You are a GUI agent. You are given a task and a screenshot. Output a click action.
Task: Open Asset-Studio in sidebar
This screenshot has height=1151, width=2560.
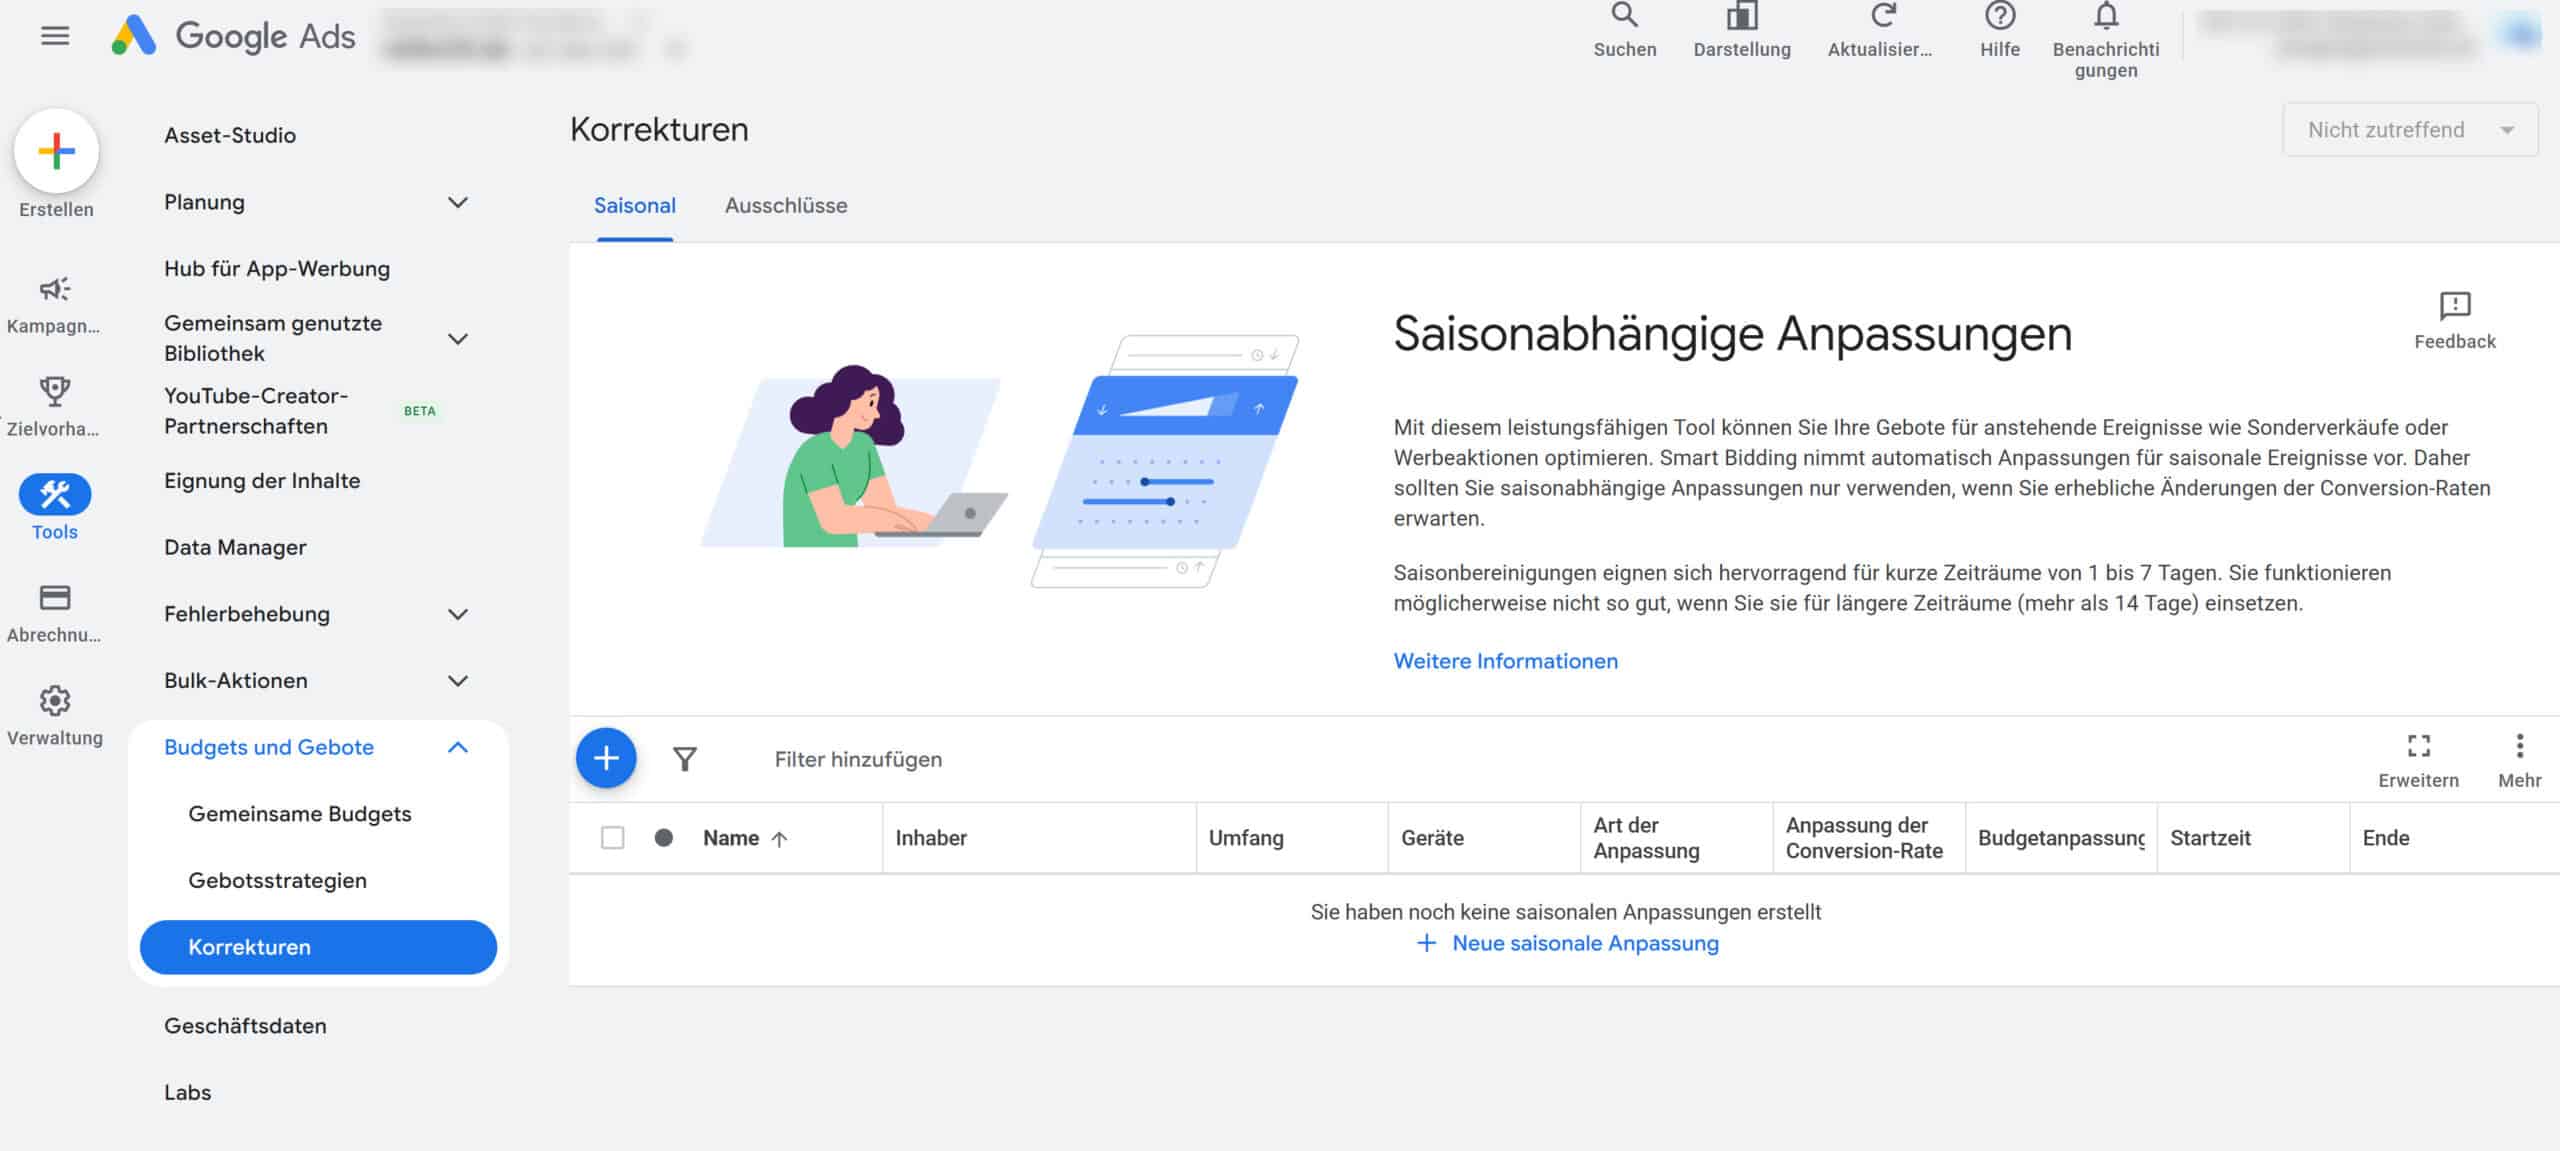230,135
